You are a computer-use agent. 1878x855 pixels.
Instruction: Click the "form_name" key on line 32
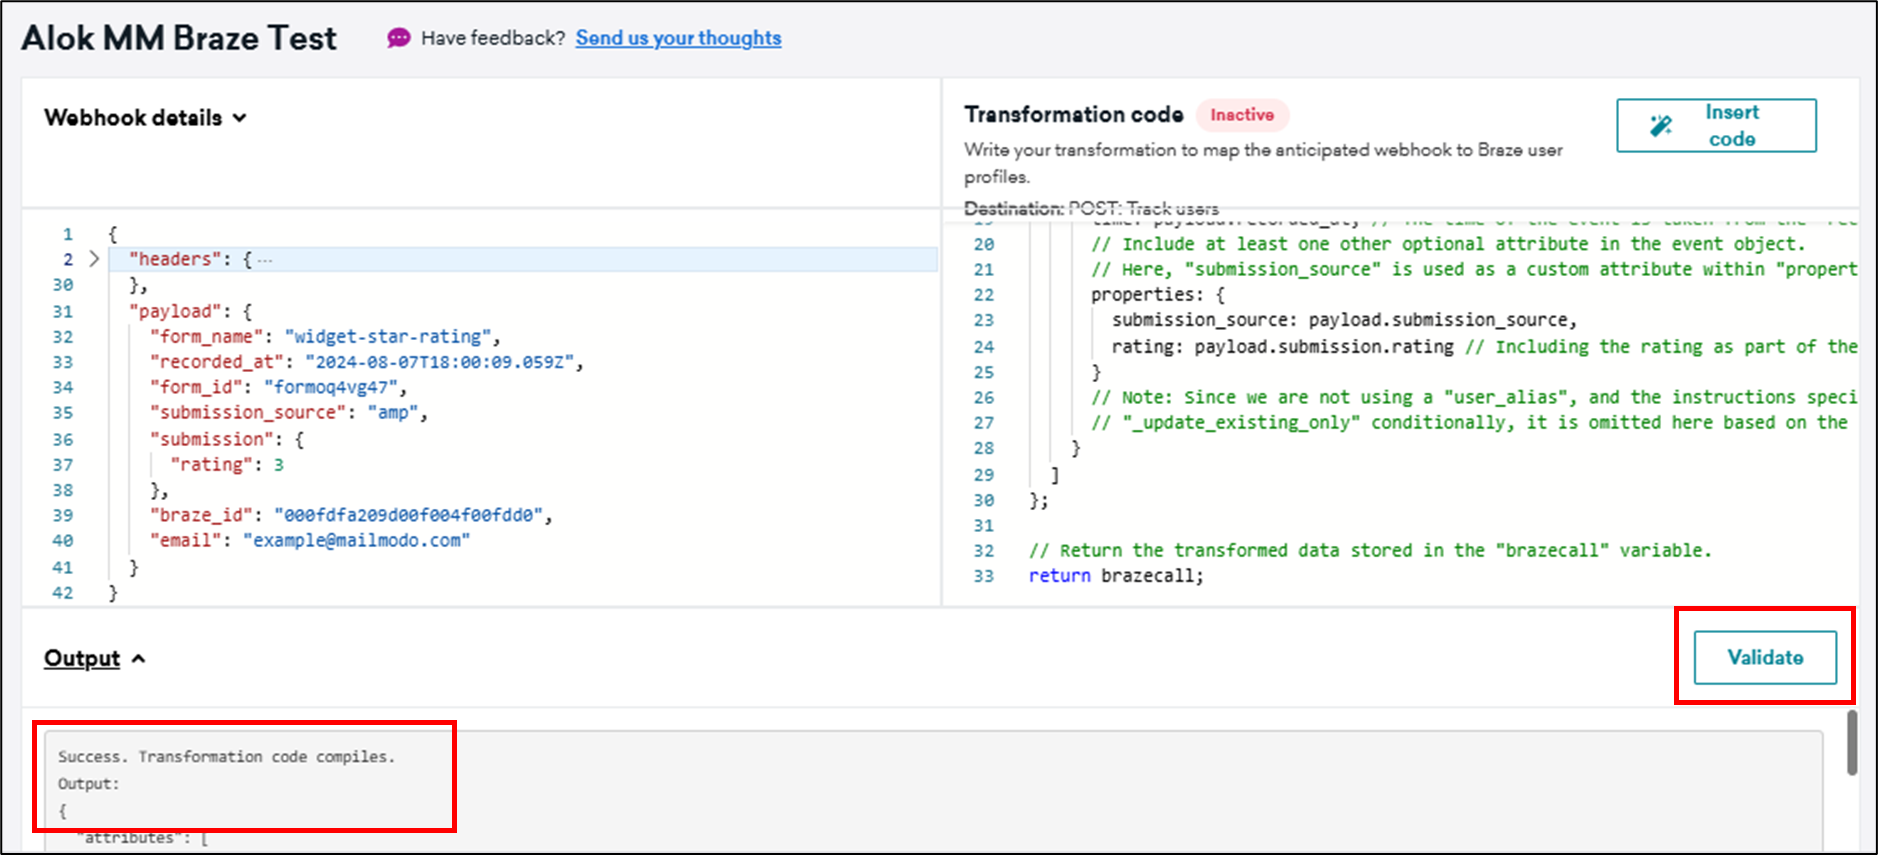point(206,336)
